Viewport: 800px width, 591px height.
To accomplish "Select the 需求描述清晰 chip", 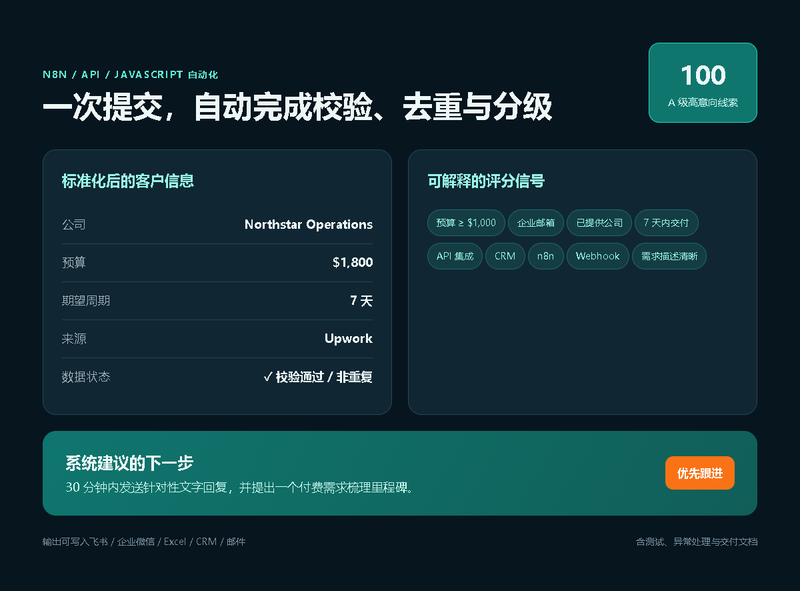I will pos(669,256).
